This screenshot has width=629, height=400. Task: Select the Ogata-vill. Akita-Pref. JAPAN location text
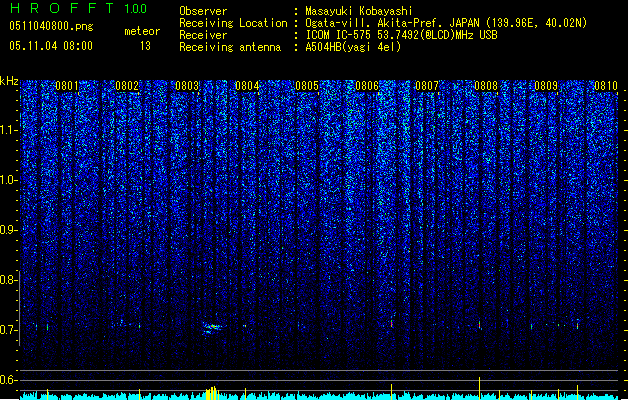(x=446, y=23)
